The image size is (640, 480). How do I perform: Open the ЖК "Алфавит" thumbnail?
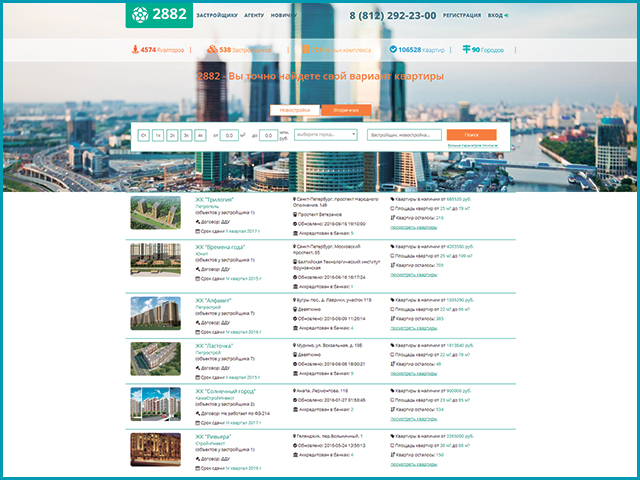point(156,313)
